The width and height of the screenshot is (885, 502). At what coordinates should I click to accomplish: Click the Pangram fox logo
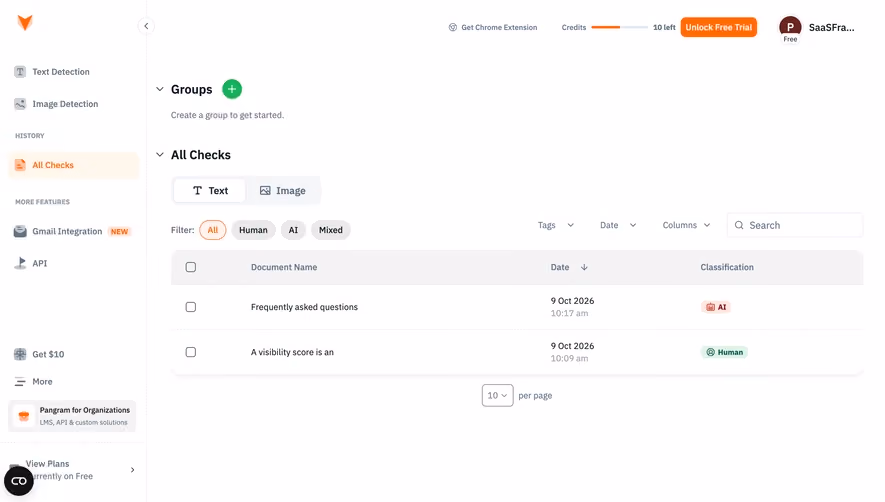coord(25,22)
